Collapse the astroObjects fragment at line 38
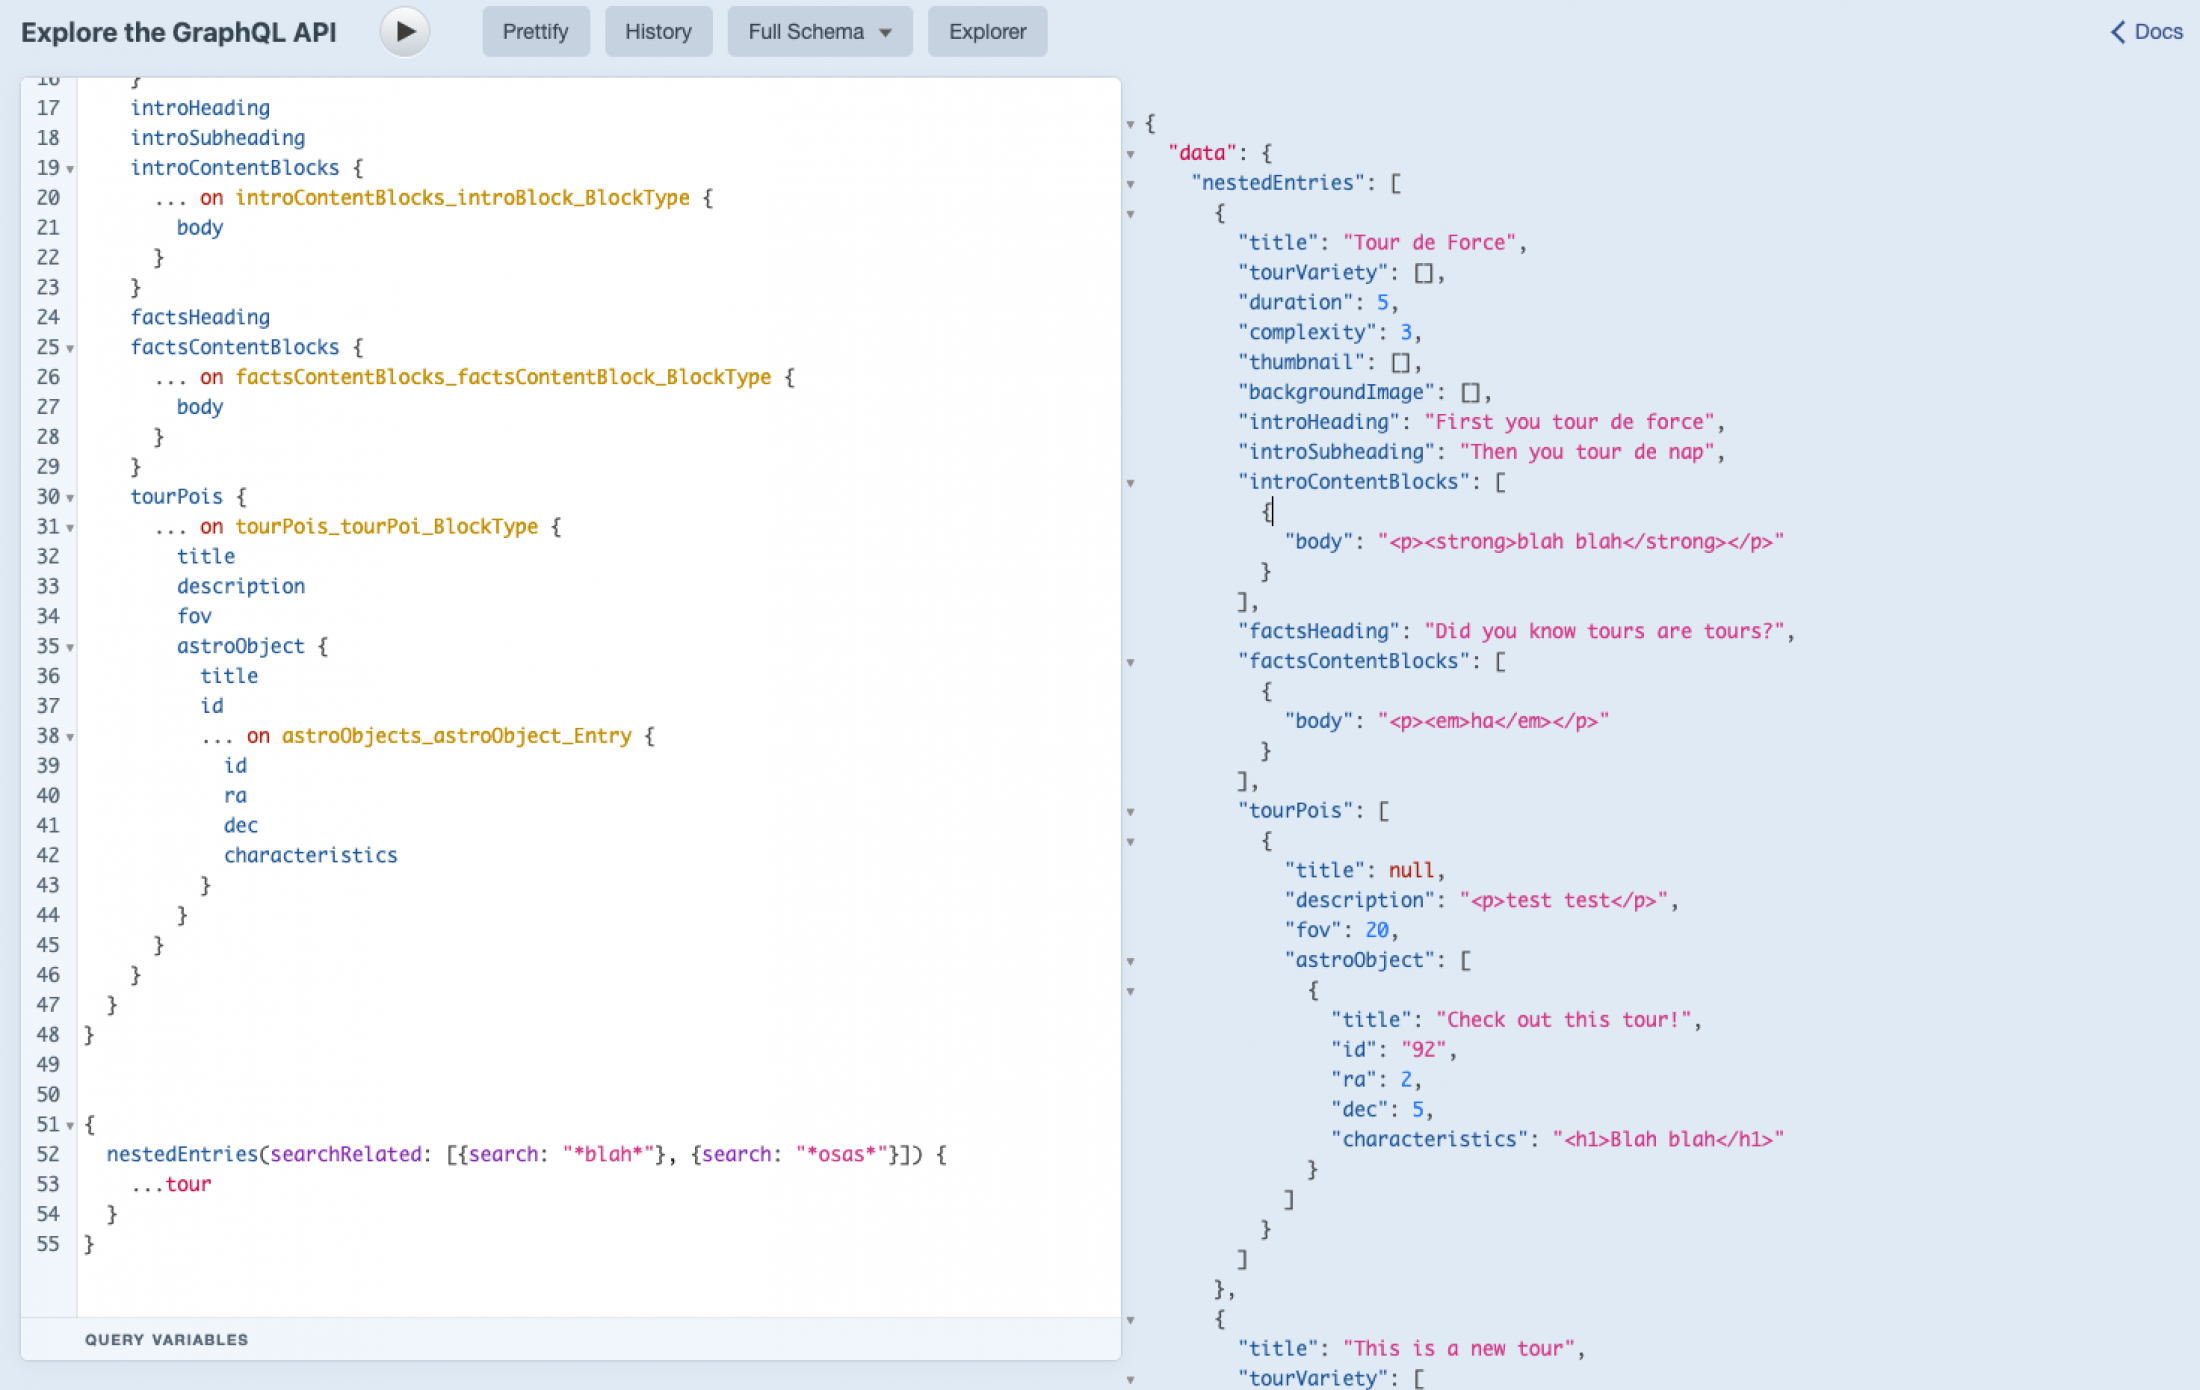Viewport: 2200px width, 1390px height. (x=68, y=736)
